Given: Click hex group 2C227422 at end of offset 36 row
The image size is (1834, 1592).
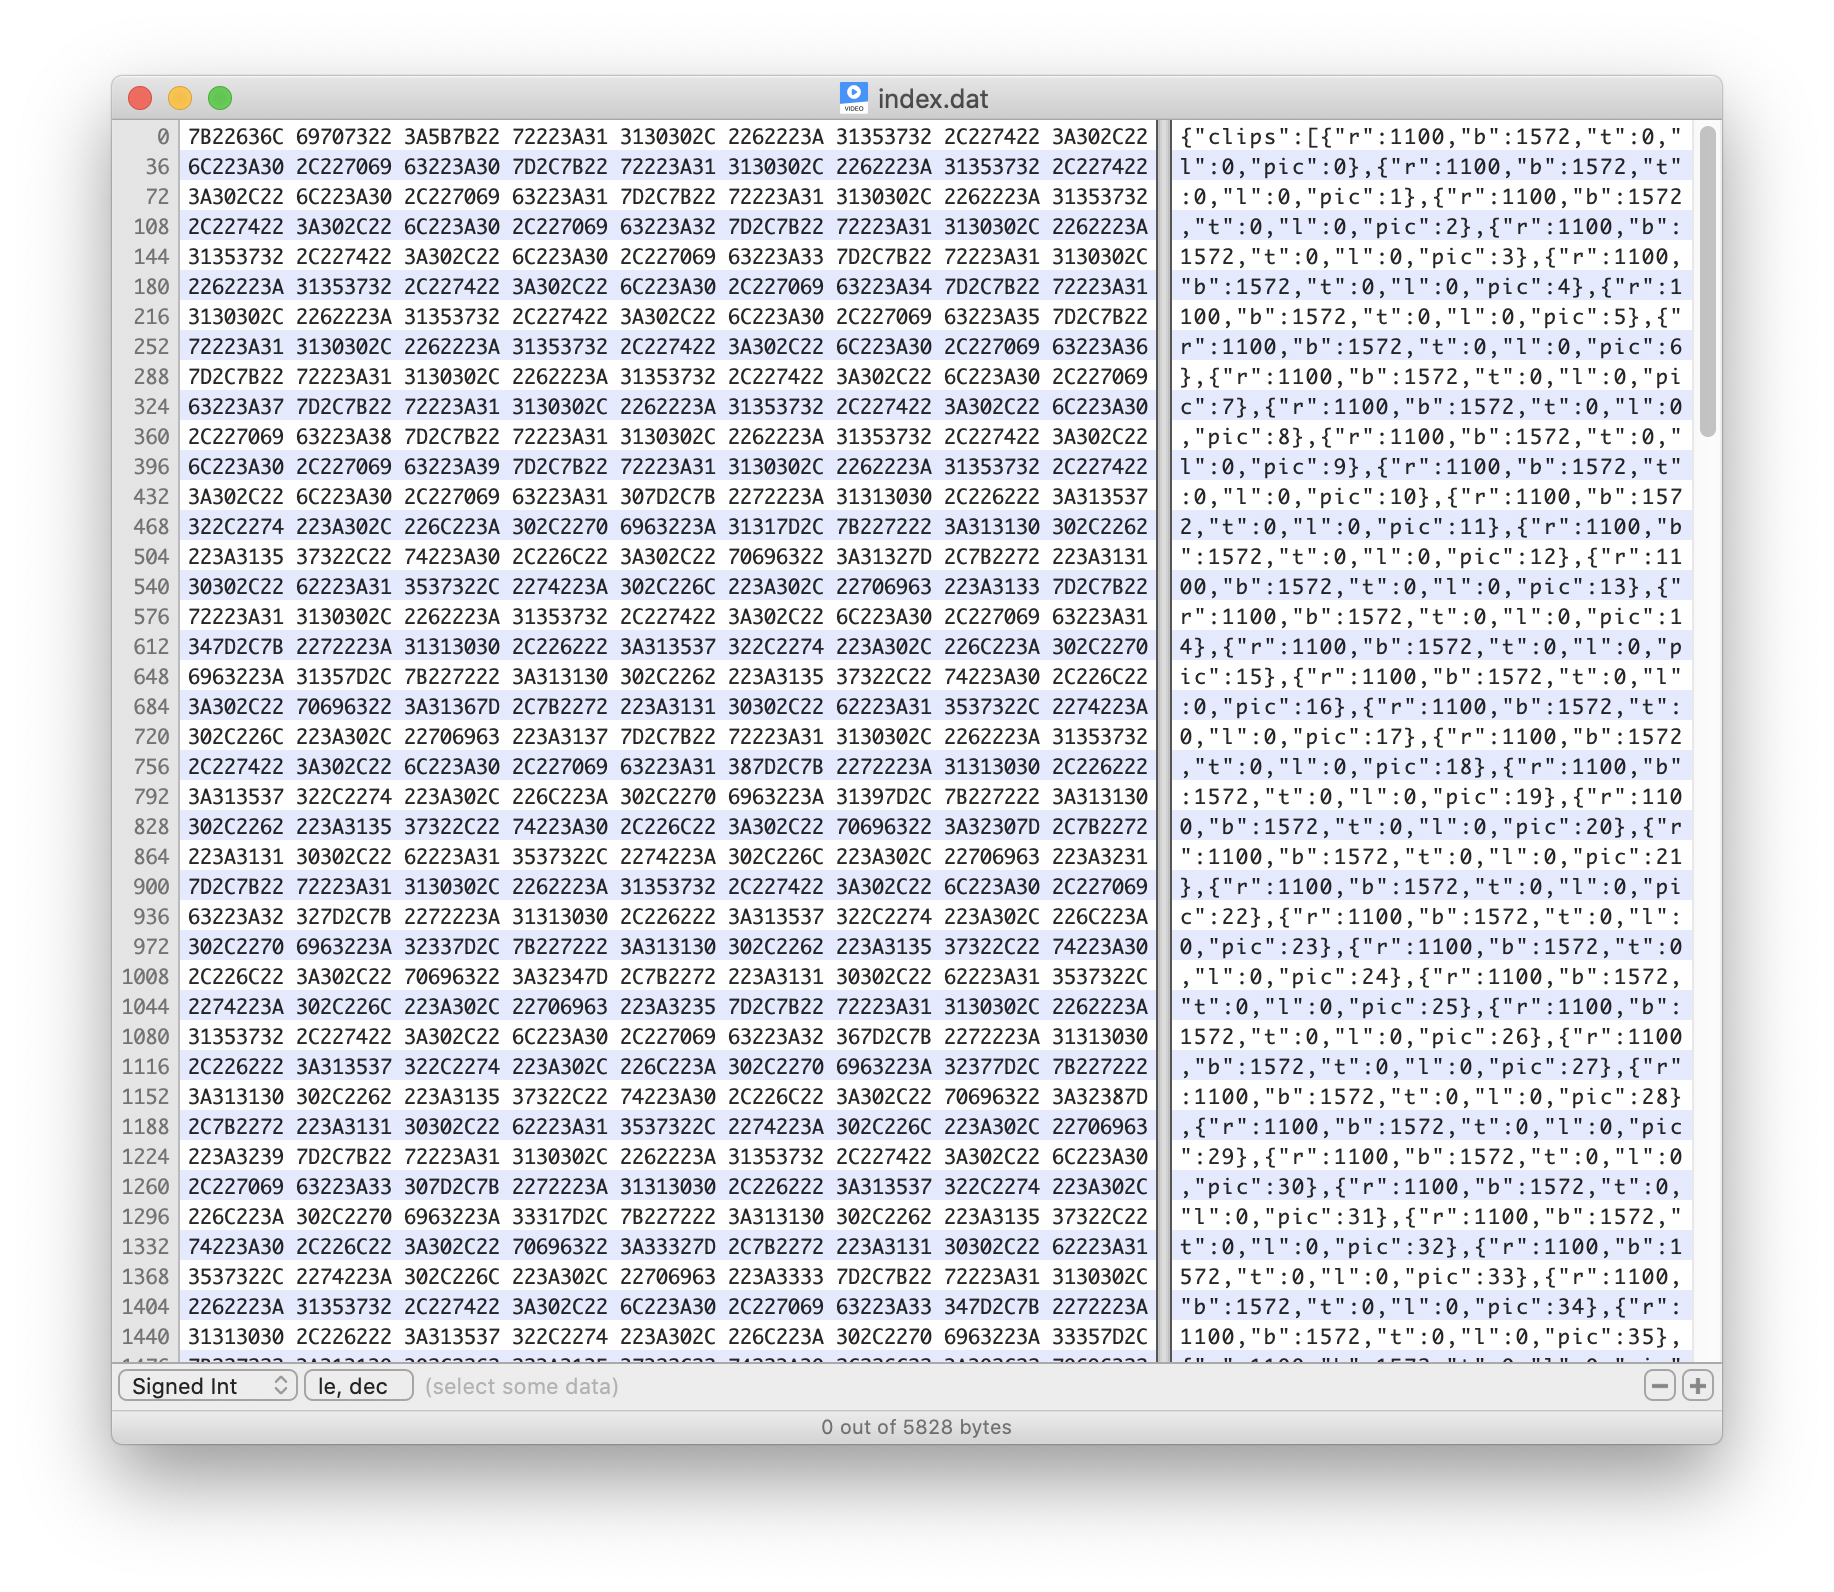Looking at the screenshot, I should tap(1100, 166).
